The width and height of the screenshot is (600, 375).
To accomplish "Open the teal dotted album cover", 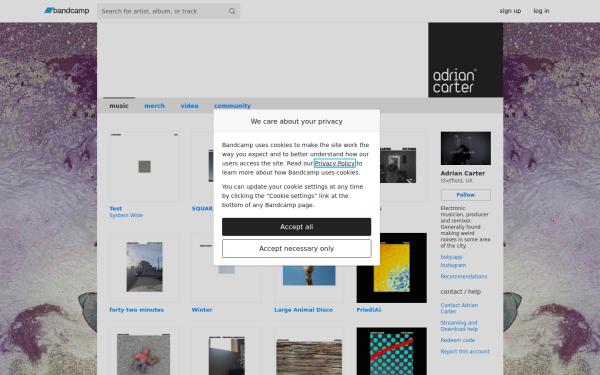I will tap(391, 351).
